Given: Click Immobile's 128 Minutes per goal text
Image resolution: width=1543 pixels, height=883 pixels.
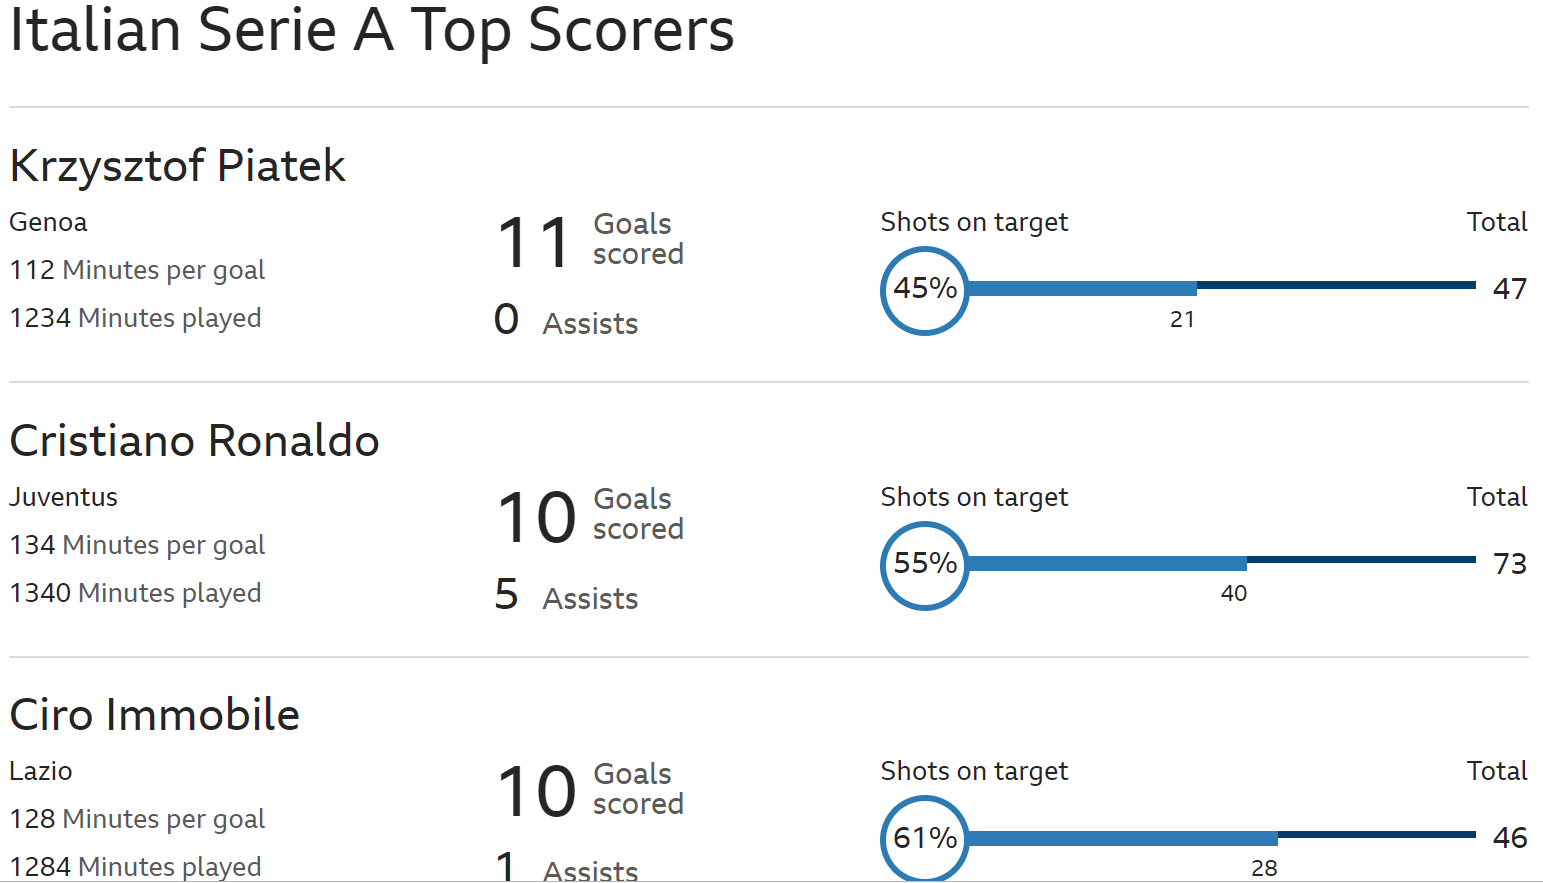Looking at the screenshot, I should pyautogui.click(x=137, y=819).
